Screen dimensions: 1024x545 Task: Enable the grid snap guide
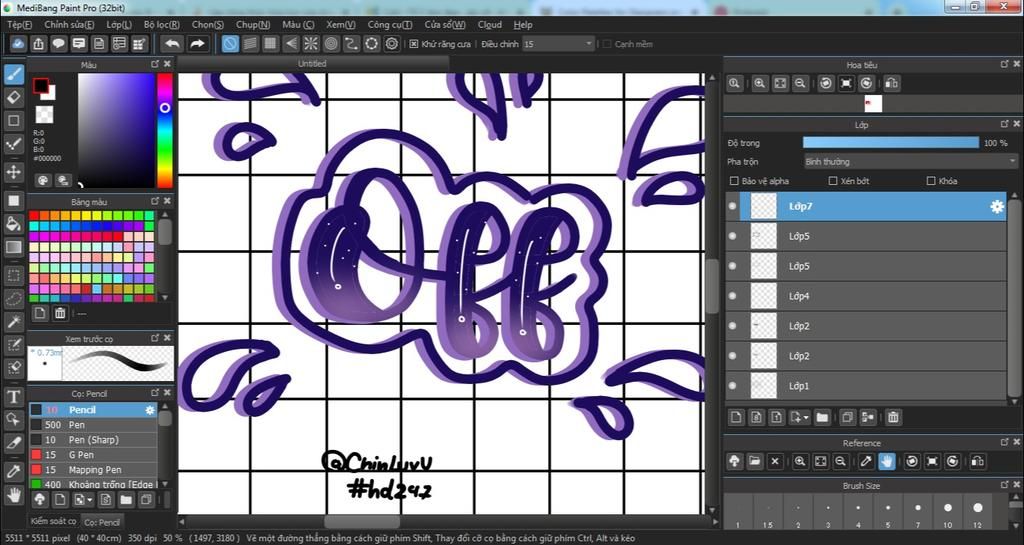(x=270, y=44)
